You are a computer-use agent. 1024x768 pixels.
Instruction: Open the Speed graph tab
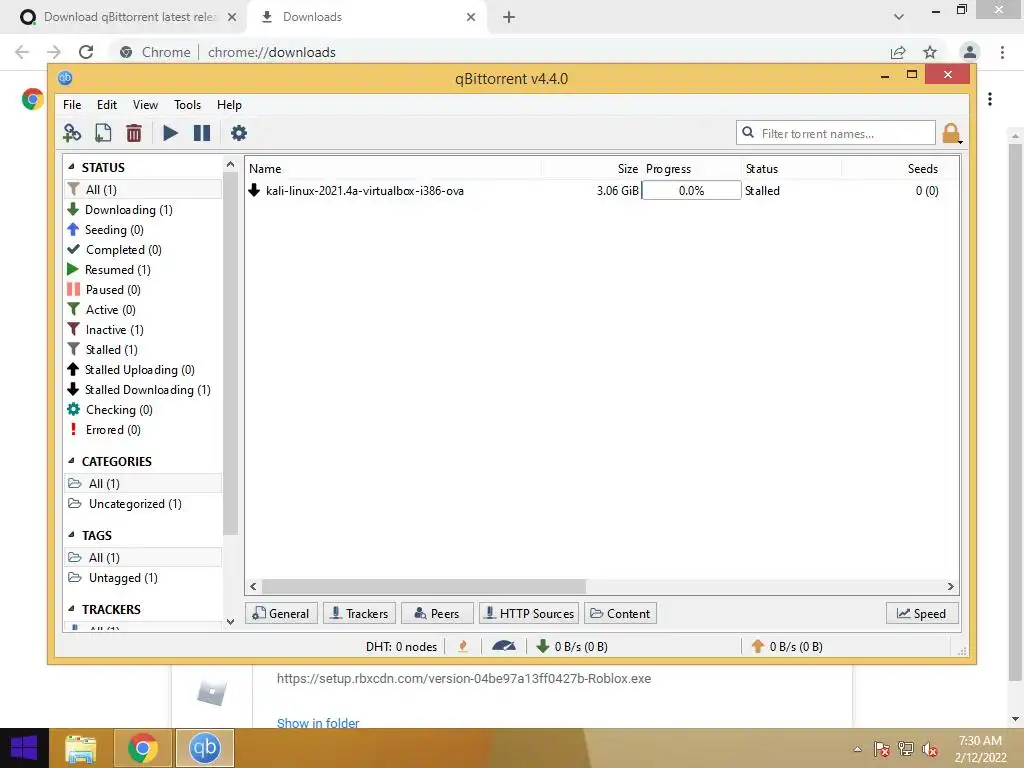(922, 613)
